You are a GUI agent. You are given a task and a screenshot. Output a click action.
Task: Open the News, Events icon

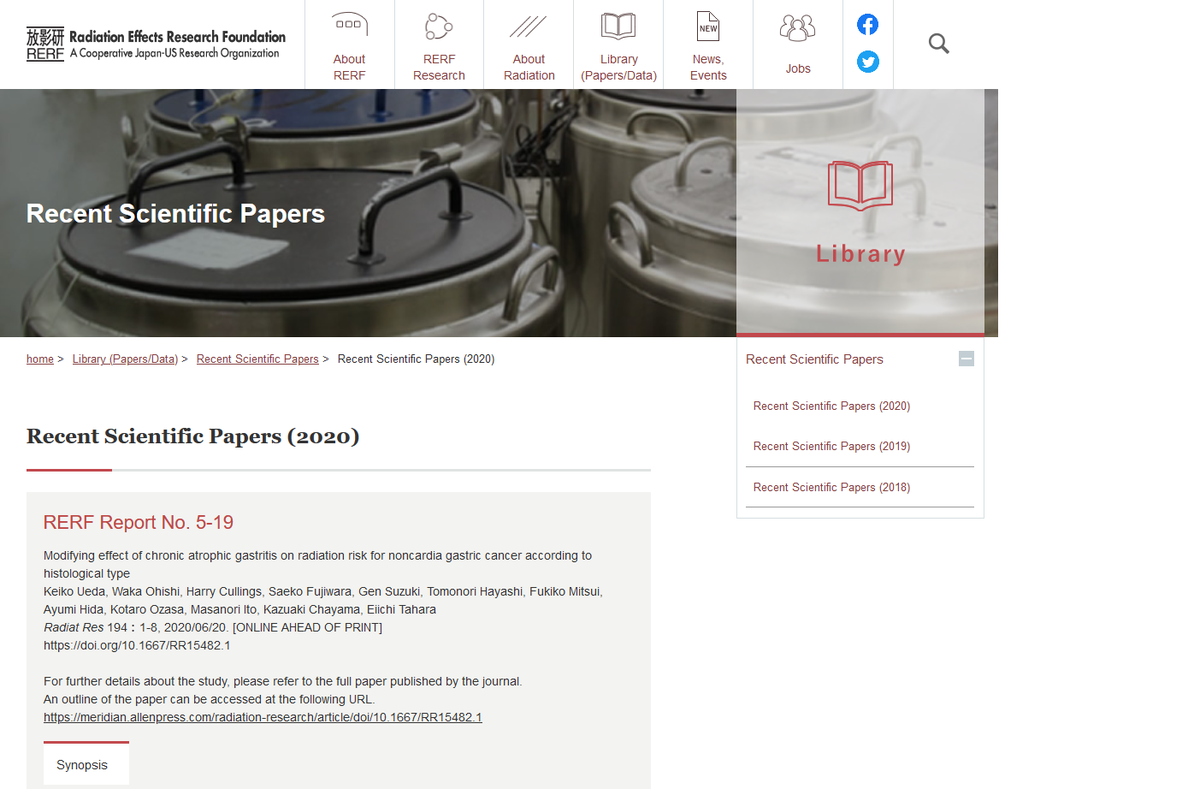coord(708,26)
